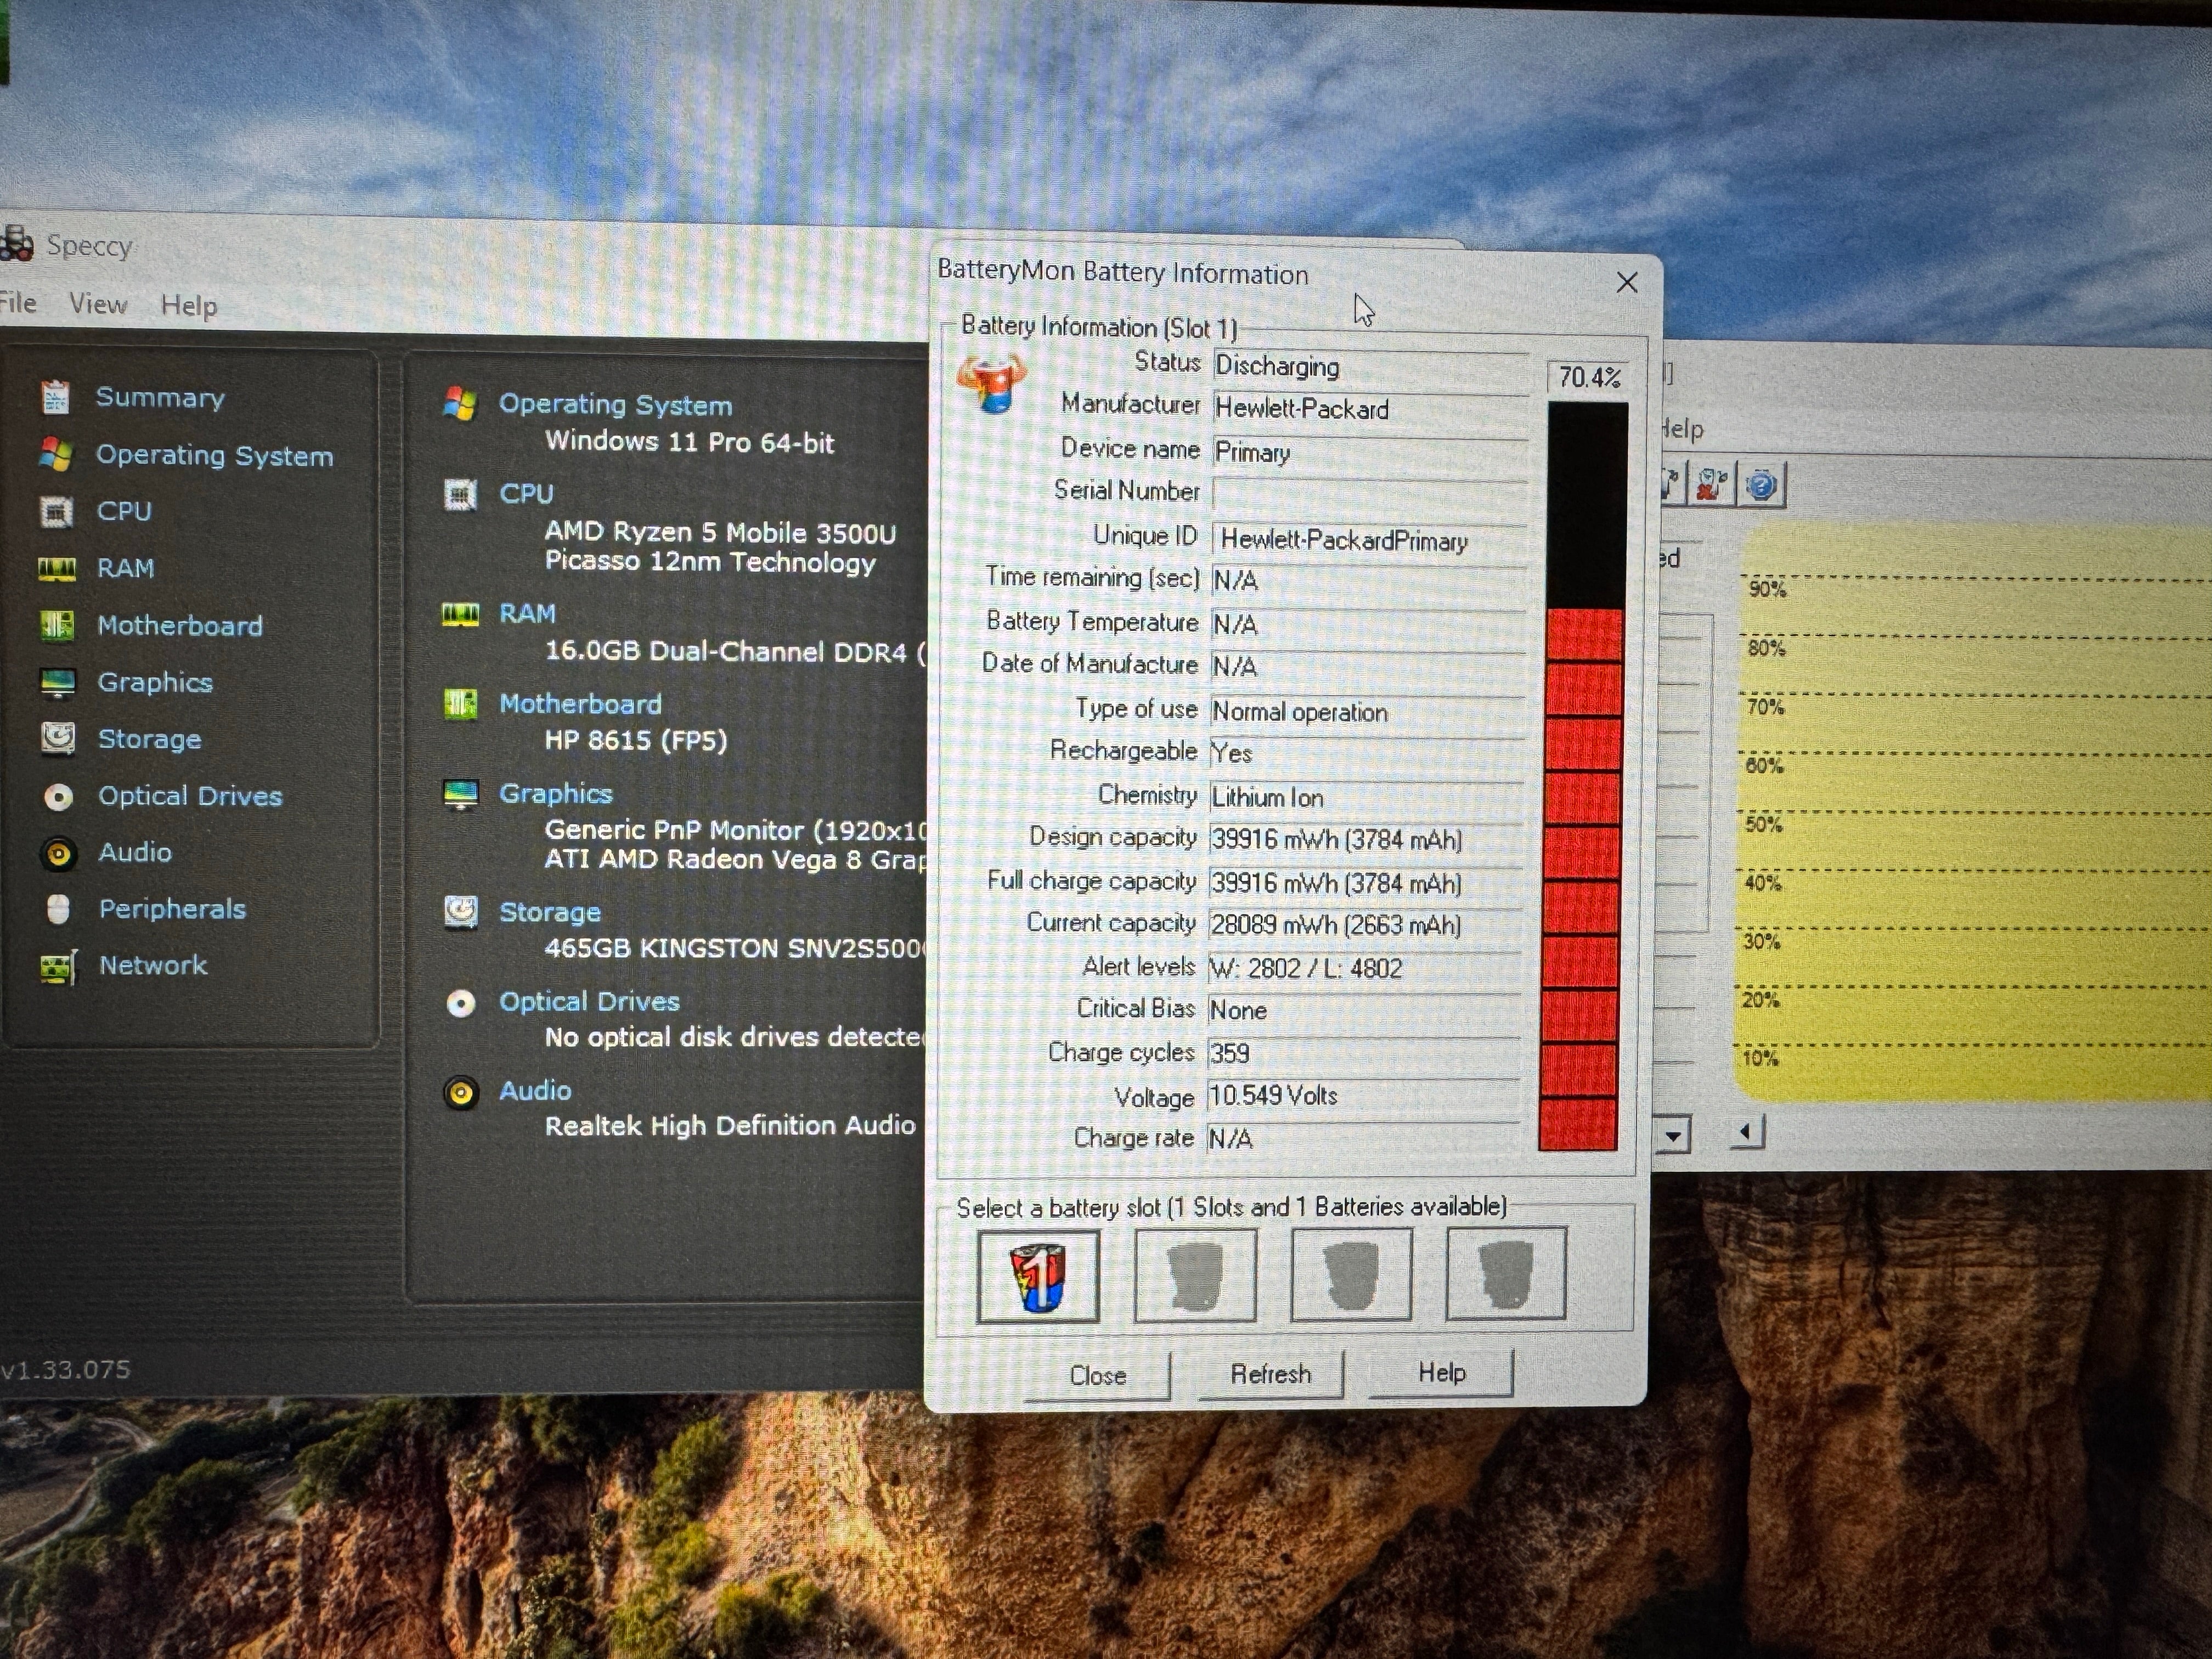Click HP 8615 (FP5) motherboard text
The width and height of the screenshot is (2212, 1659).
[x=635, y=740]
